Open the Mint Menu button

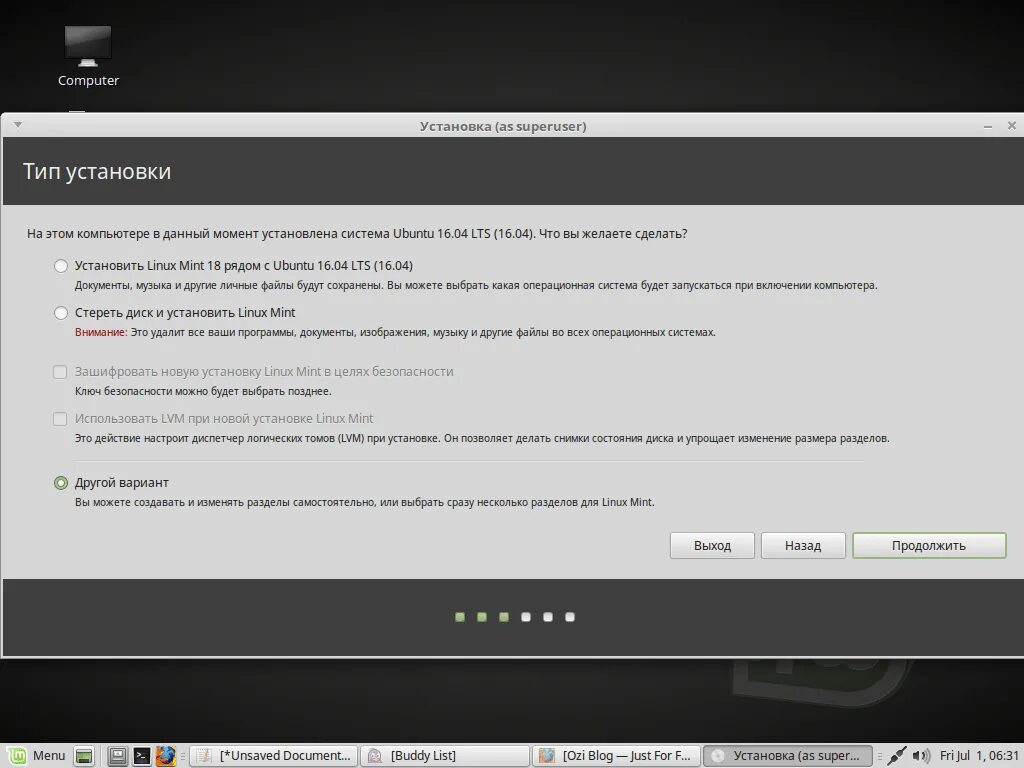[x=36, y=756]
